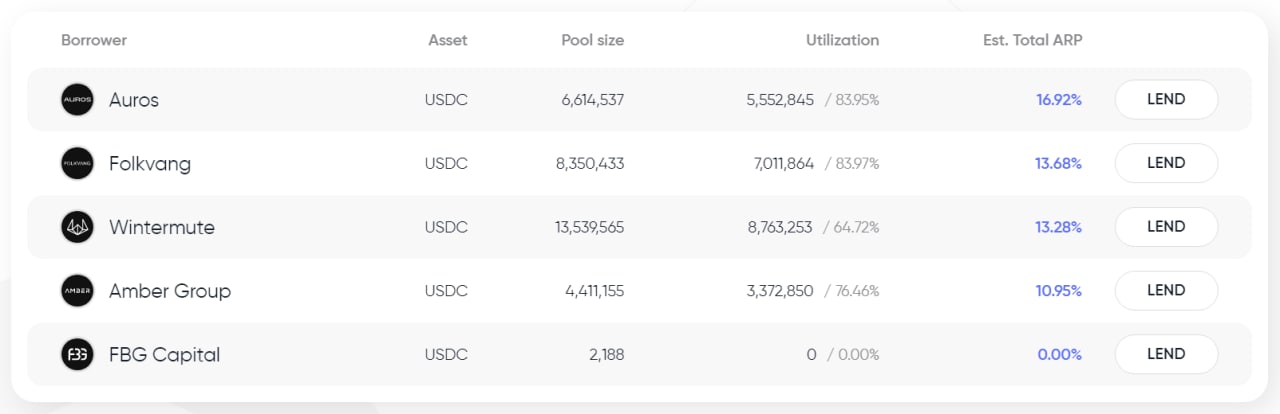Sort by Est. Total ARP header

tap(1032, 41)
